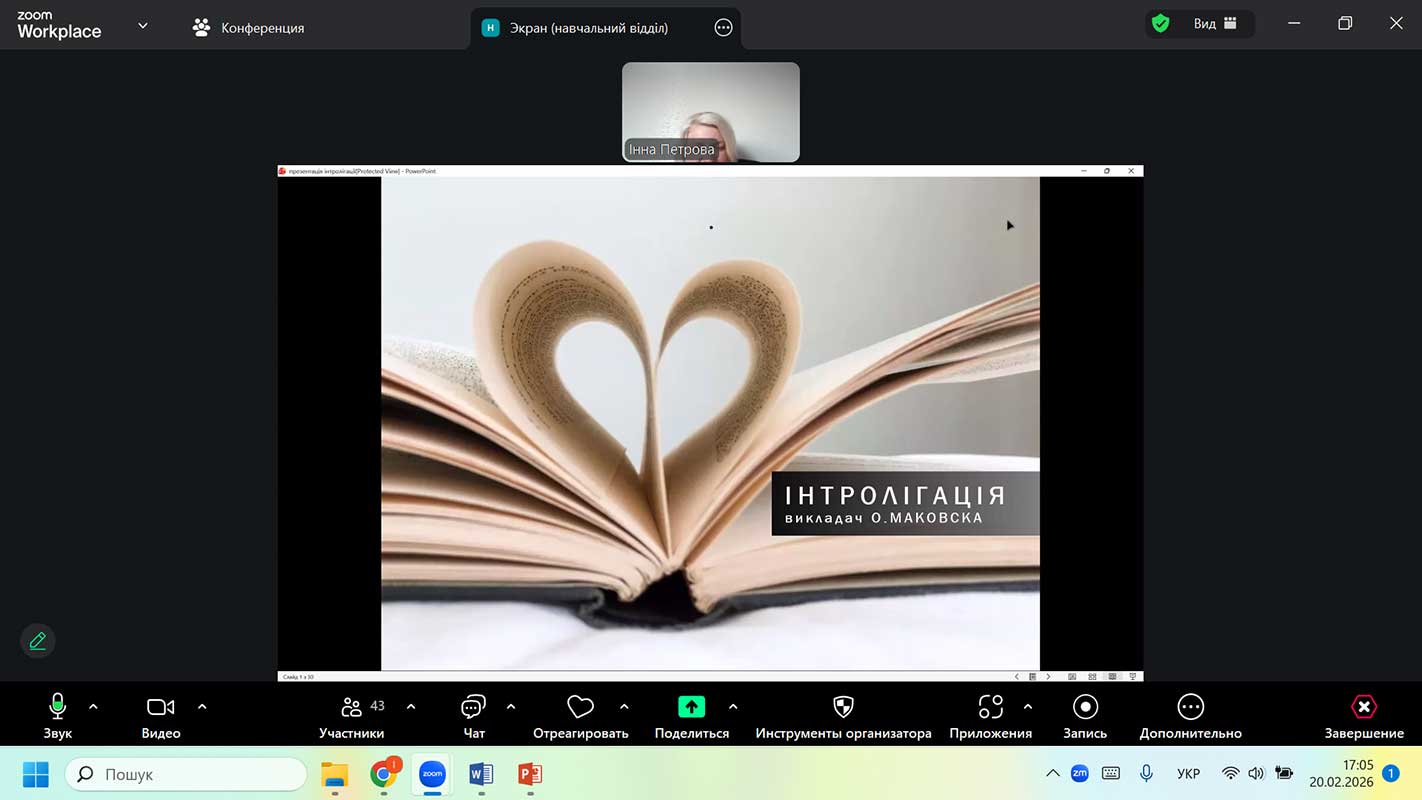
Task: Open the Вид view layout button
Action: [1215, 24]
